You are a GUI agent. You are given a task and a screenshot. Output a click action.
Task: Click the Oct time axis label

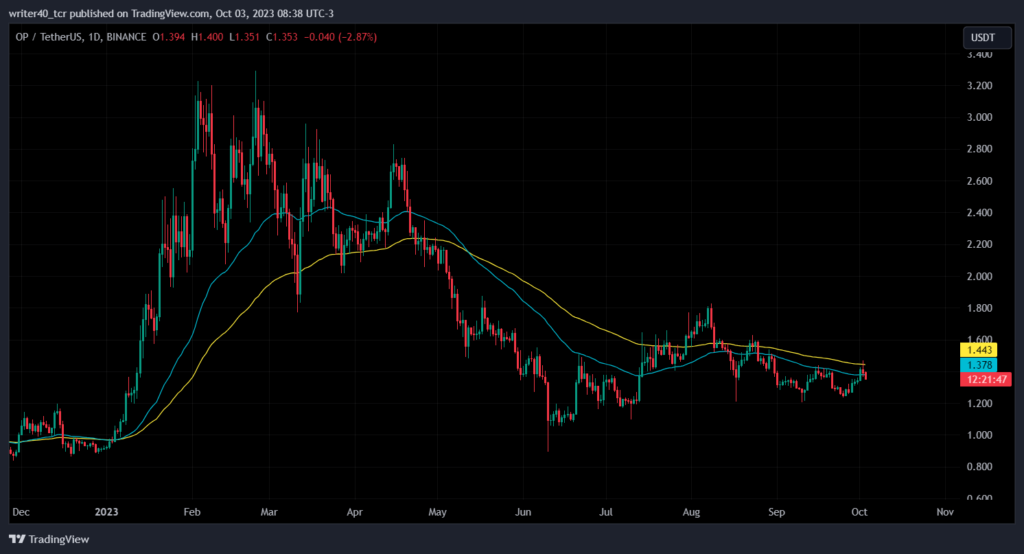859,512
